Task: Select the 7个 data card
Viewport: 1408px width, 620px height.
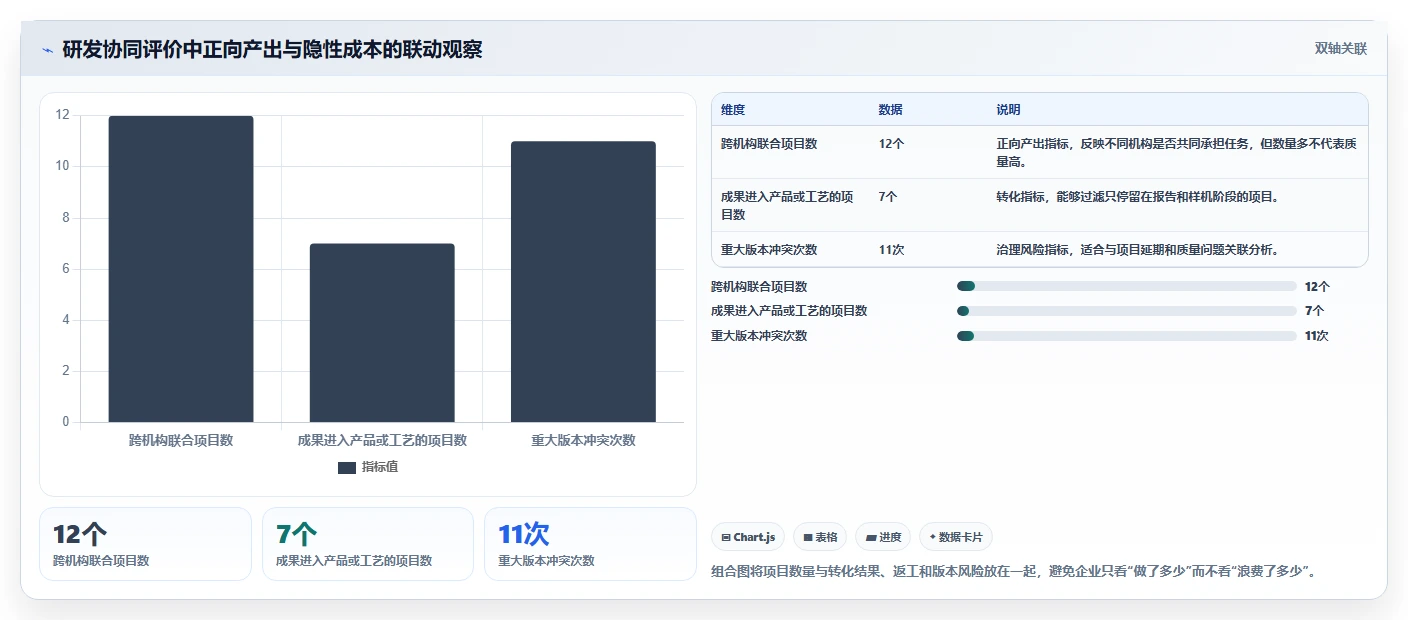Action: [x=368, y=544]
